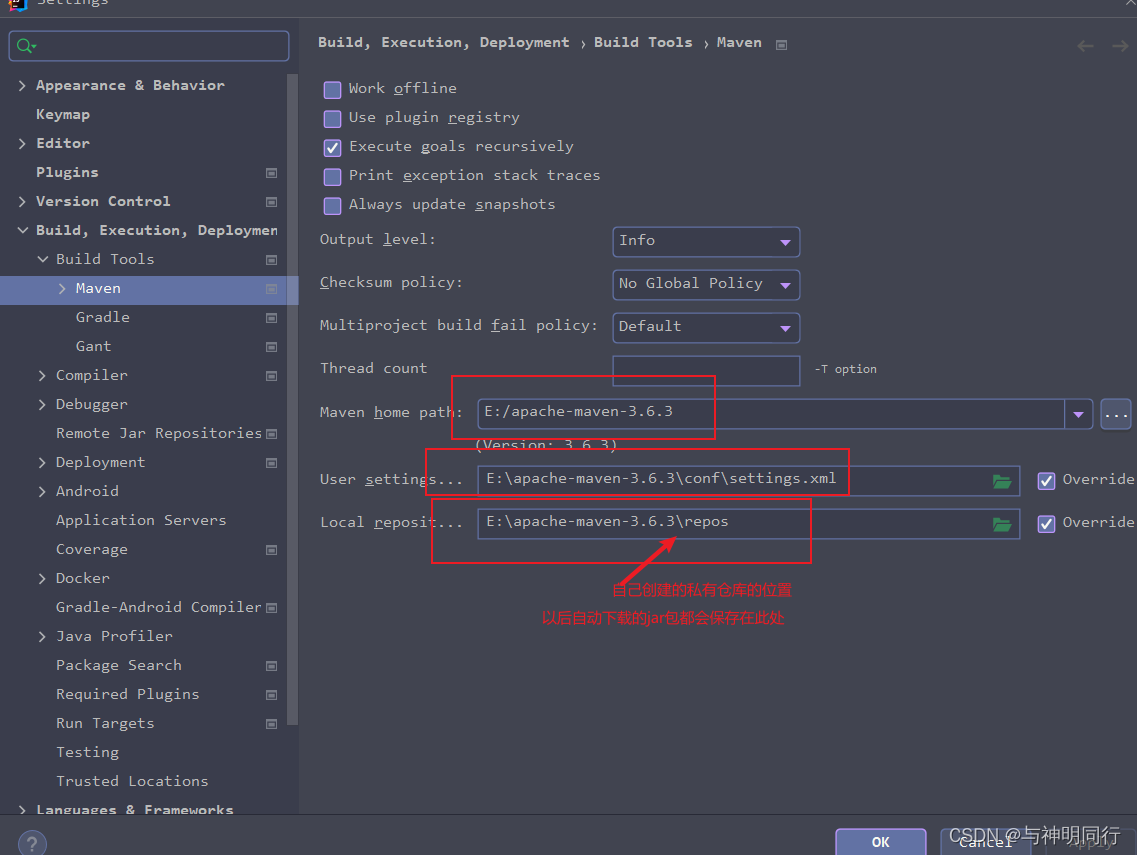Enable Always update snapshots
The height and width of the screenshot is (855, 1137).
332,205
